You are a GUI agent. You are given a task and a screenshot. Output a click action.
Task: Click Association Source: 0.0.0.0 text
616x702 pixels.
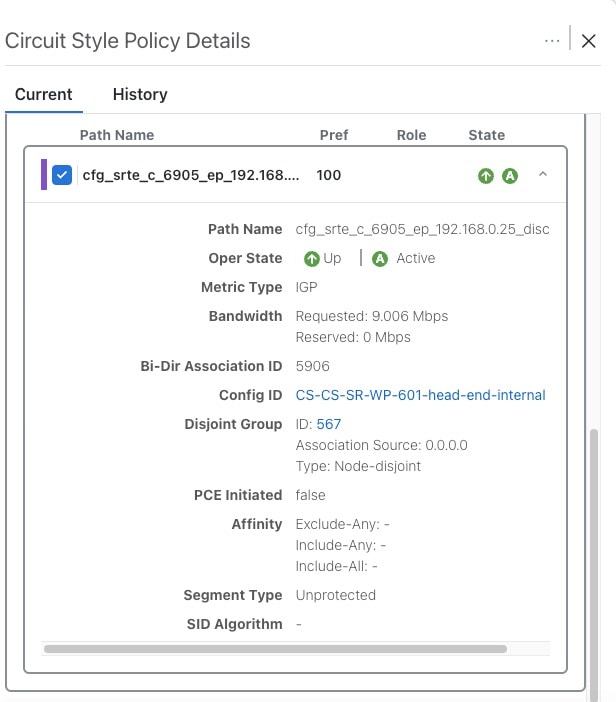pos(381,445)
